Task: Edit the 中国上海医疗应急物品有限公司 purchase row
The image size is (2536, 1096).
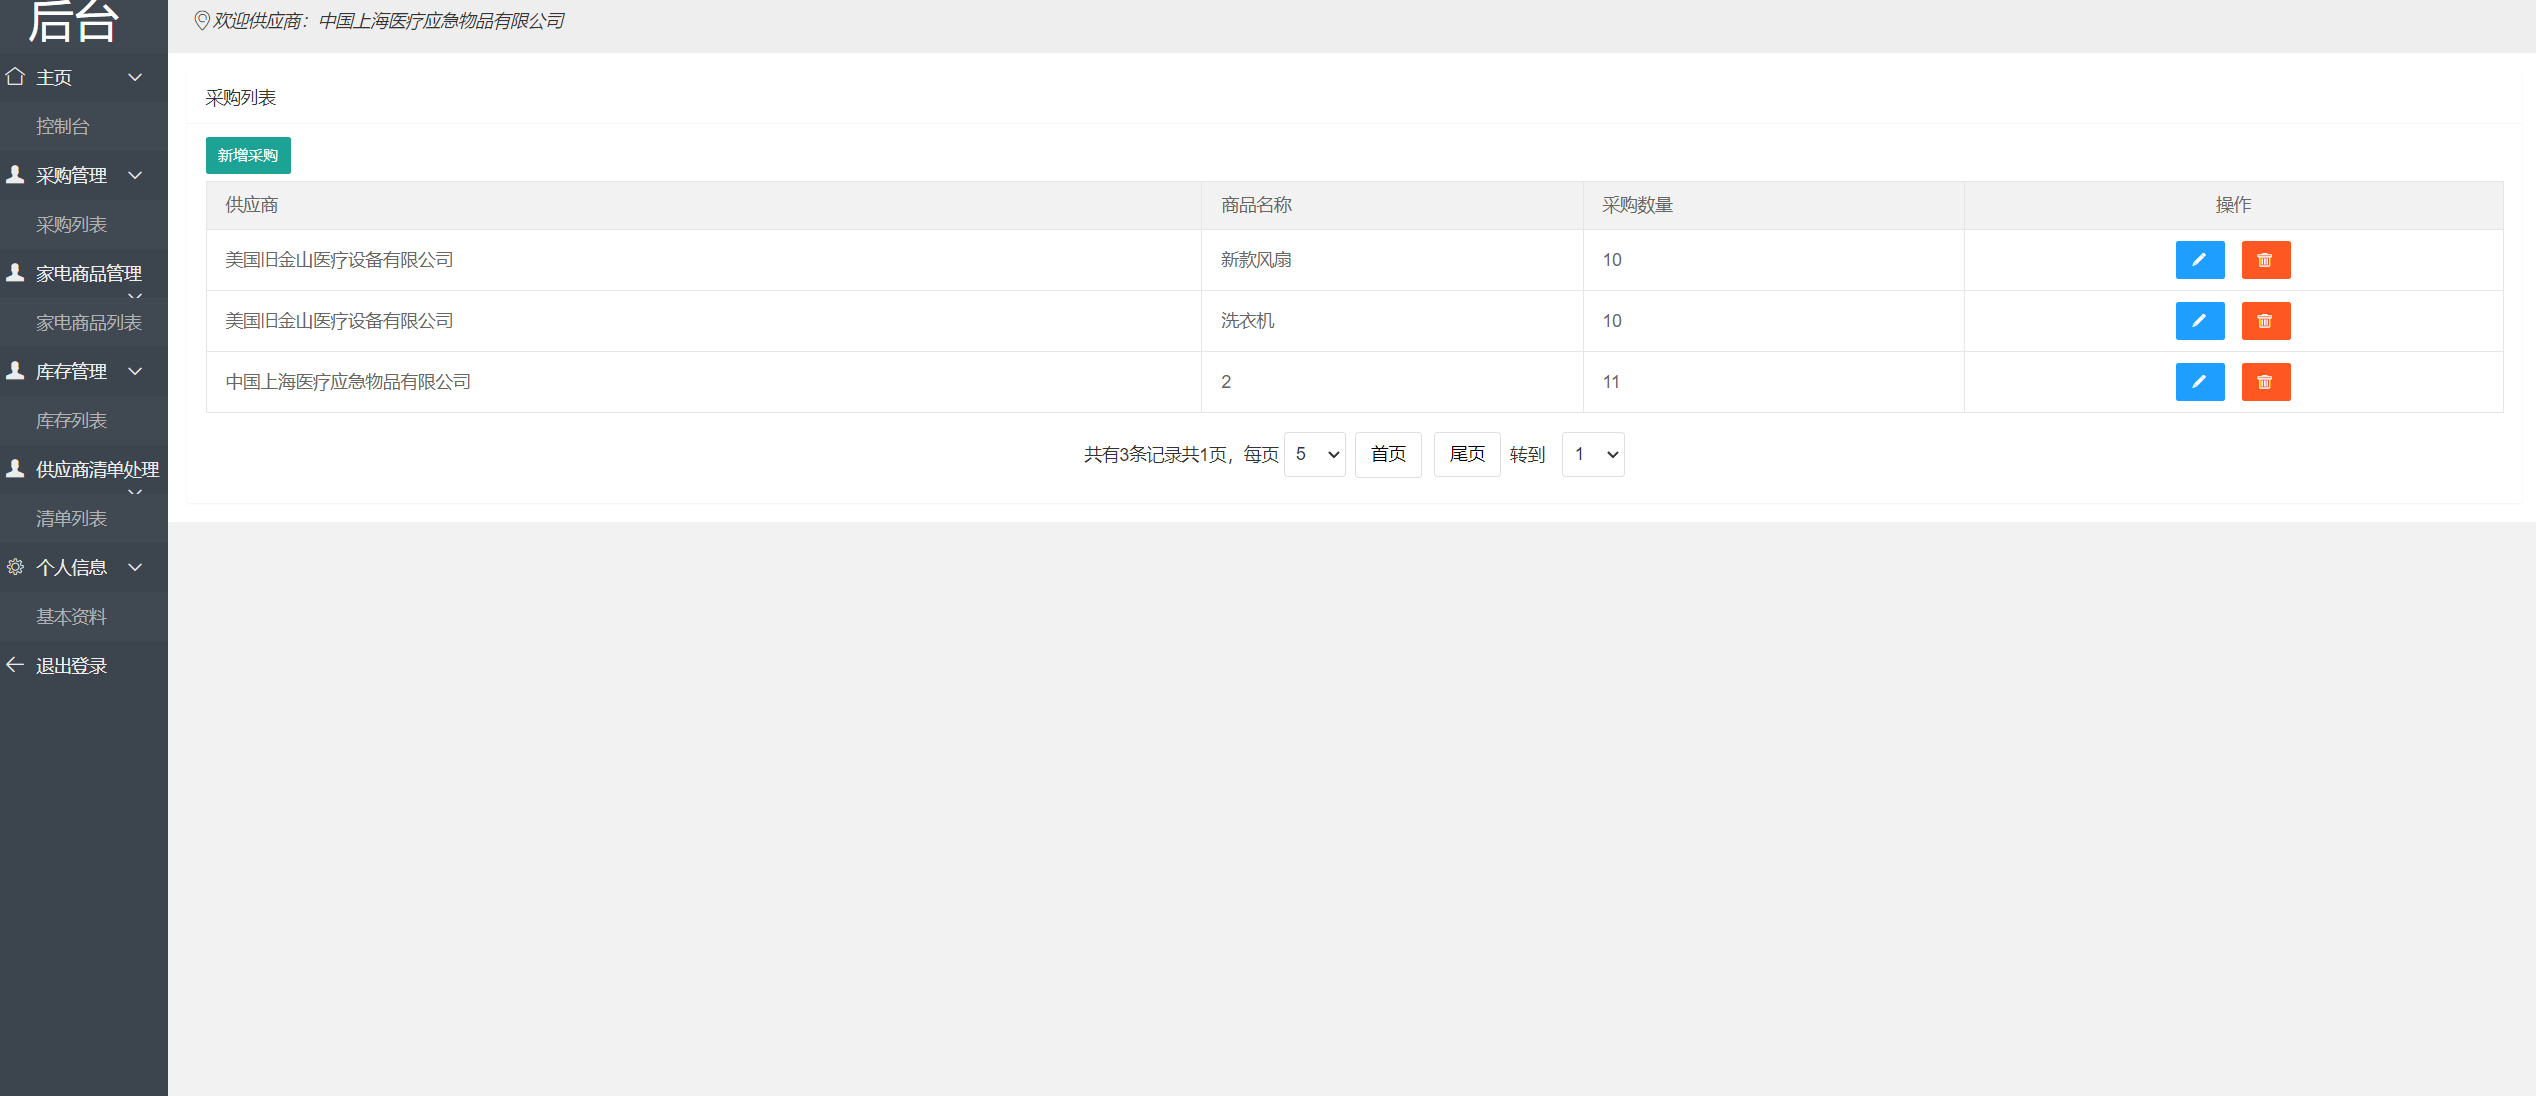Action: [x=2199, y=382]
